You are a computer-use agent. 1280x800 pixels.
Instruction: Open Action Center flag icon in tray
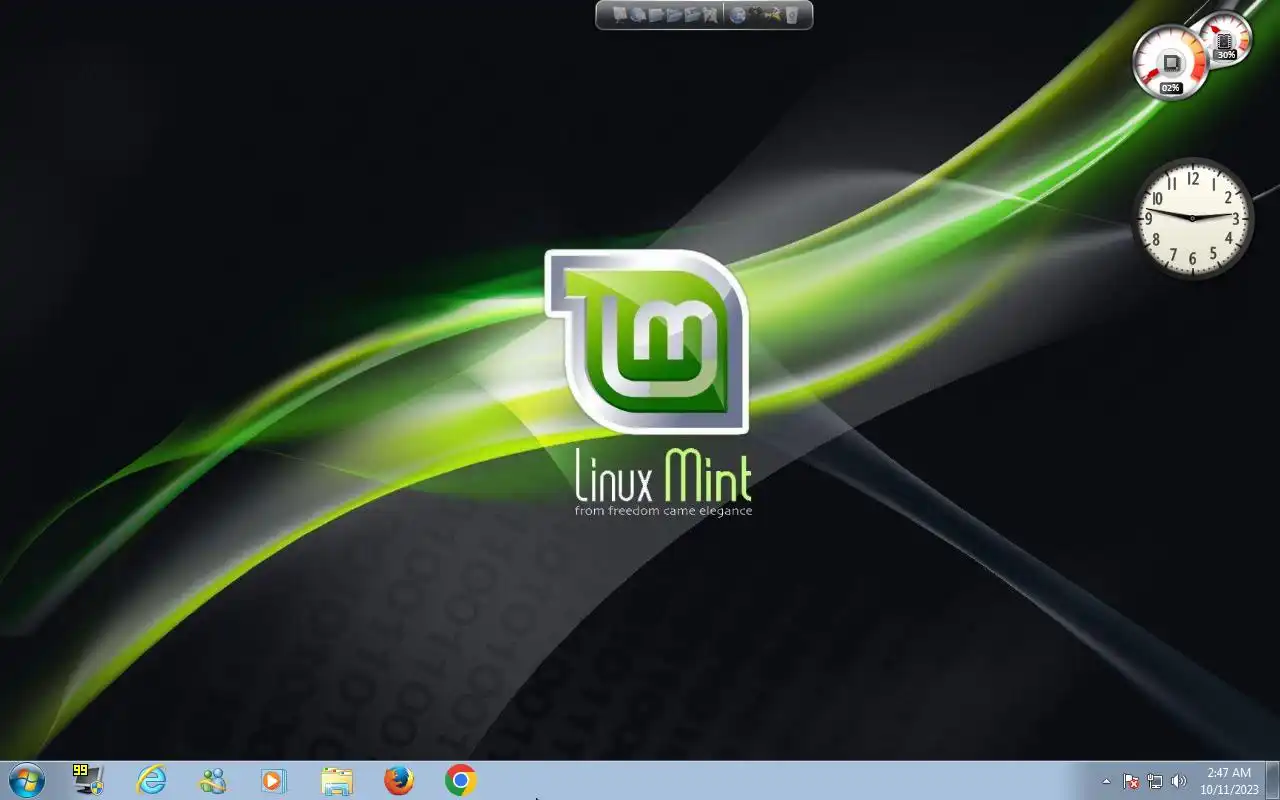tap(1131, 781)
